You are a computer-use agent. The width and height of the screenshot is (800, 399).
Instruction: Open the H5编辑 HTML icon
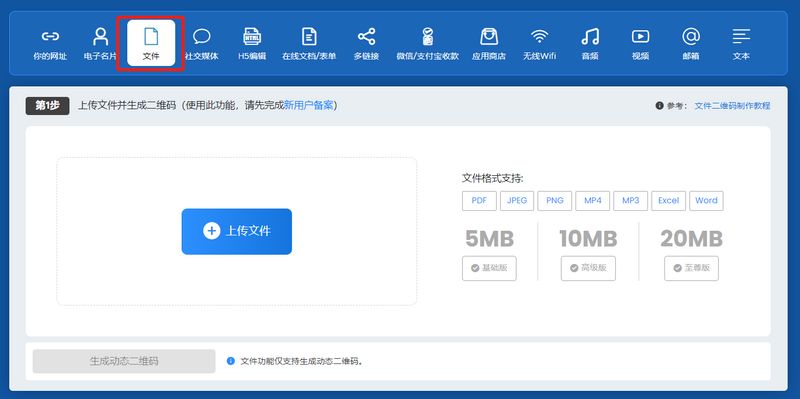click(x=252, y=36)
